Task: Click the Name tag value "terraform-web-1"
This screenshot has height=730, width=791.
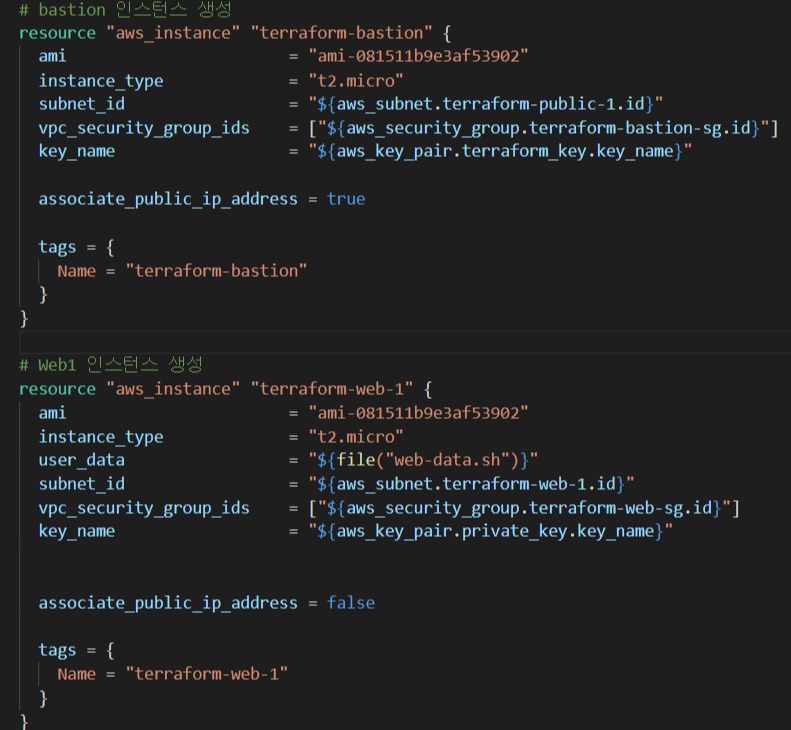Action: point(207,674)
